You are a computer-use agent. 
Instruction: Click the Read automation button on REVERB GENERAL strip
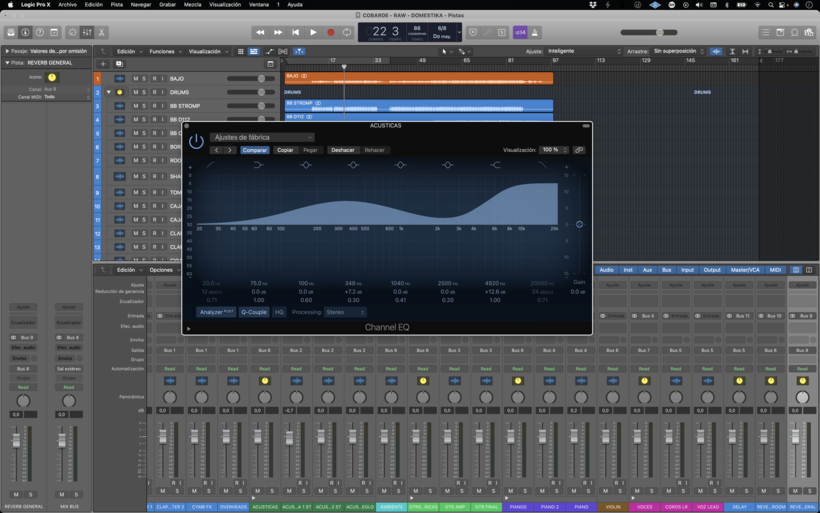[23, 387]
